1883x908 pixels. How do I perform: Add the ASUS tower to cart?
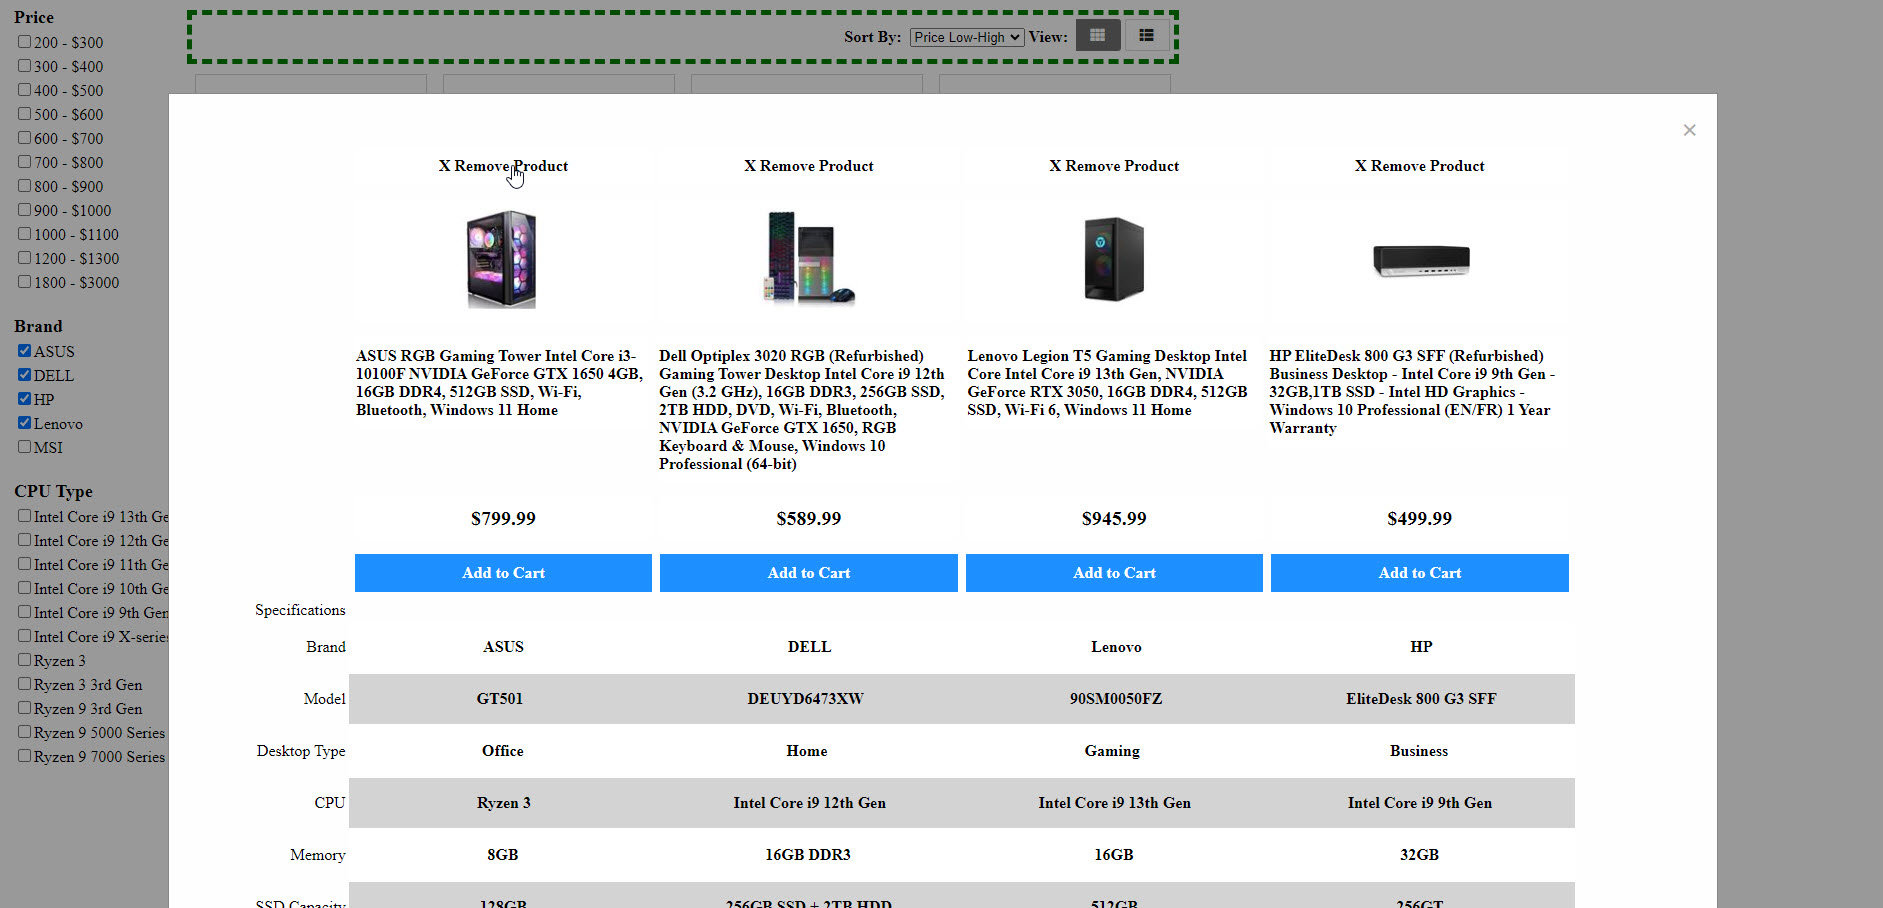503,573
